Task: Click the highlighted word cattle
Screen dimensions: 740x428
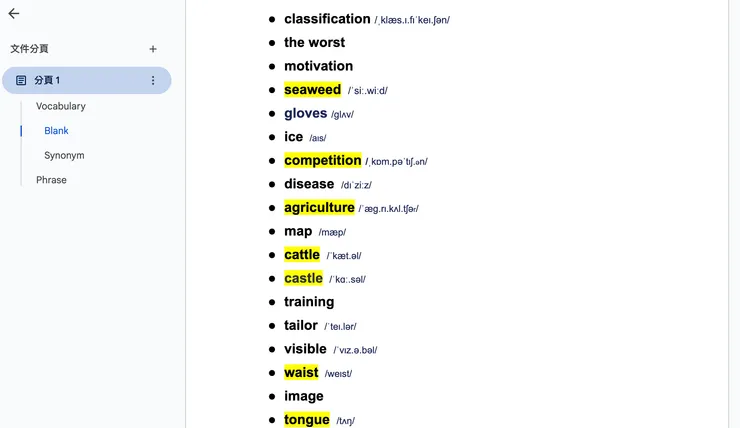Action: click(302, 255)
